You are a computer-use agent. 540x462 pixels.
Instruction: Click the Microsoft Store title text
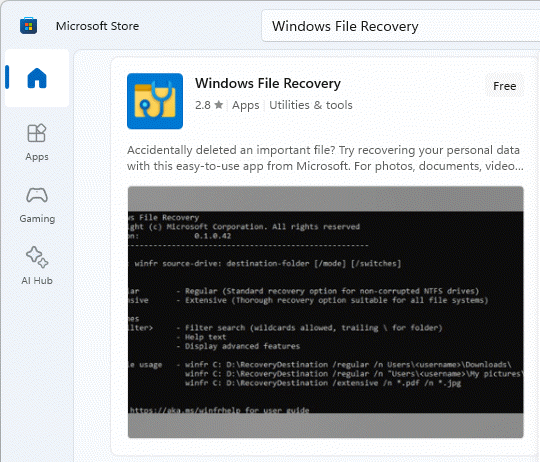tap(97, 26)
